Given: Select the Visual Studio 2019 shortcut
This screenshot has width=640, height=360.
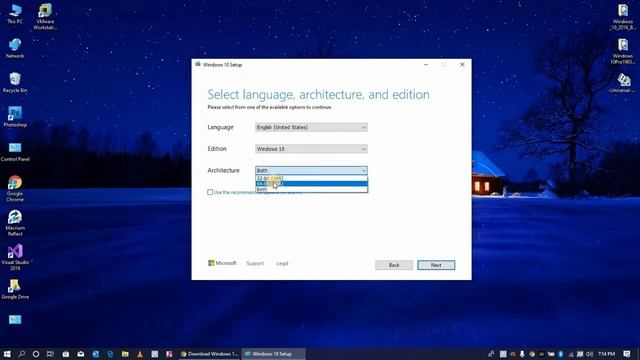Looking at the screenshot, I should click(x=15, y=257).
